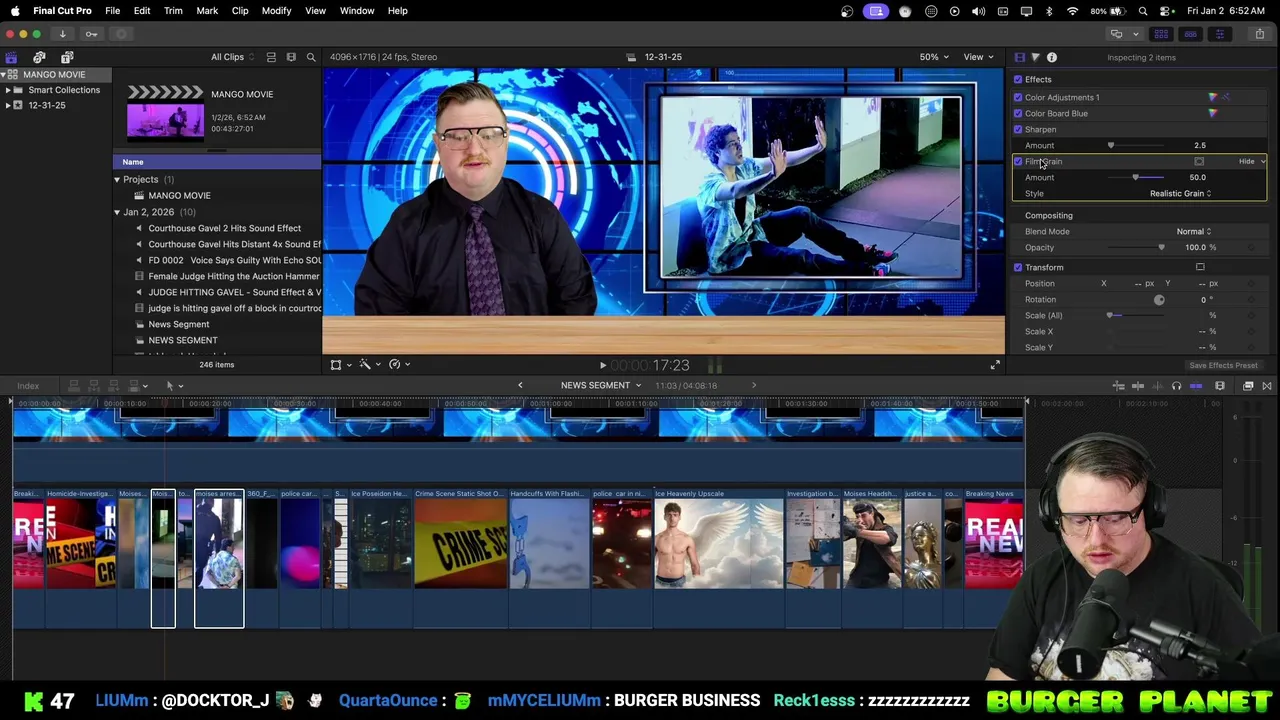
Task: Open color icon for Color Adjustments 1
Action: (1213, 97)
